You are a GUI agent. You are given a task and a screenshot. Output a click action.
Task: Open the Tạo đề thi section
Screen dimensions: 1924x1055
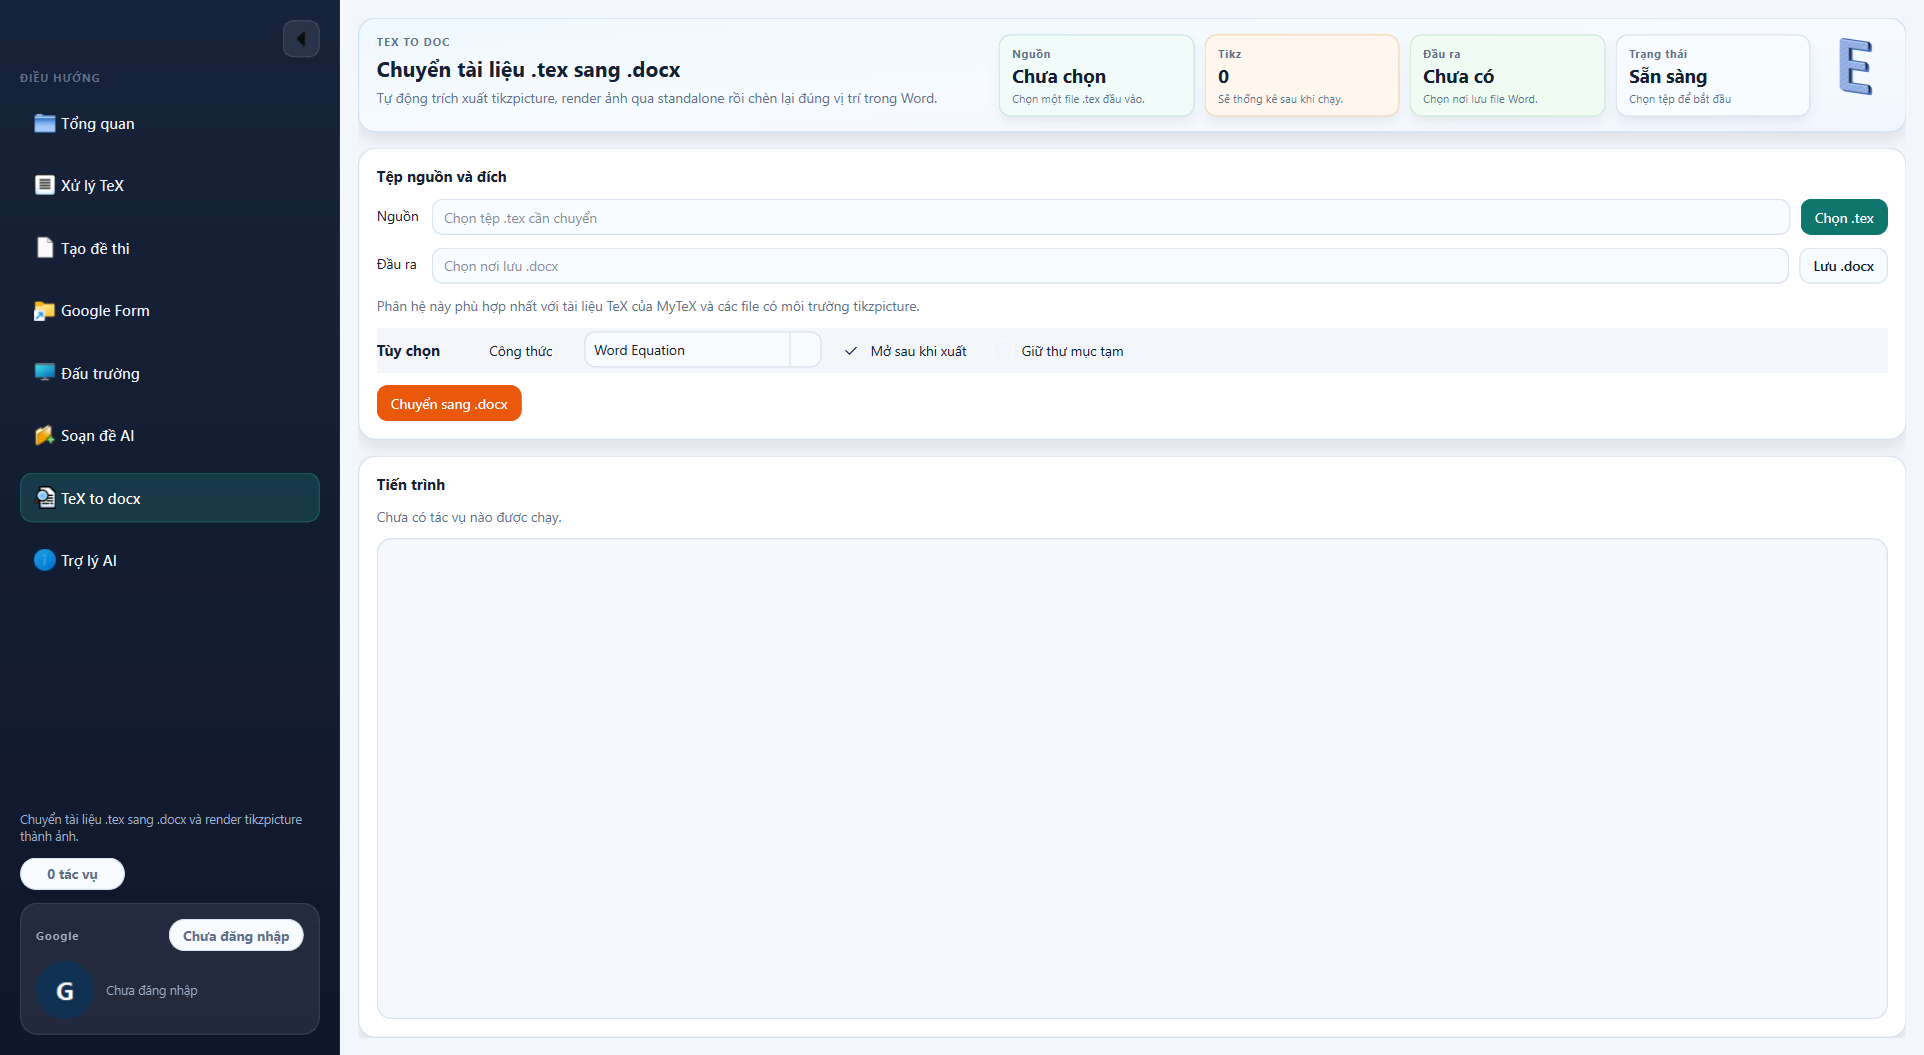170,248
